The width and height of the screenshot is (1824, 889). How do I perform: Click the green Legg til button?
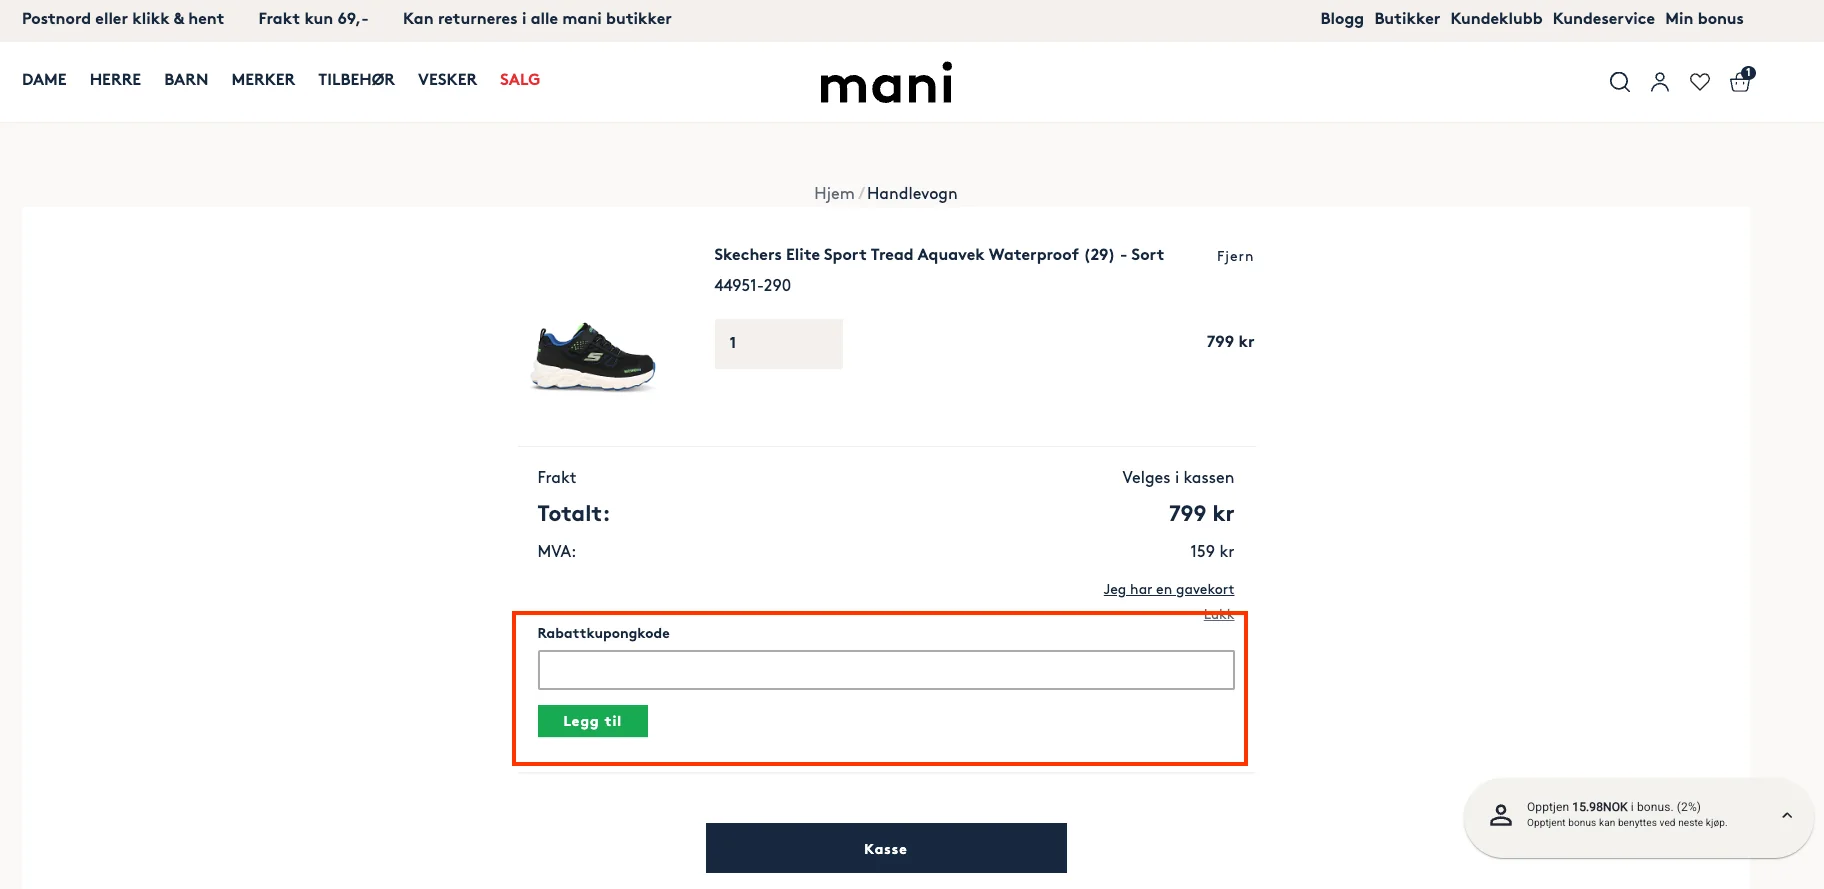click(x=593, y=721)
